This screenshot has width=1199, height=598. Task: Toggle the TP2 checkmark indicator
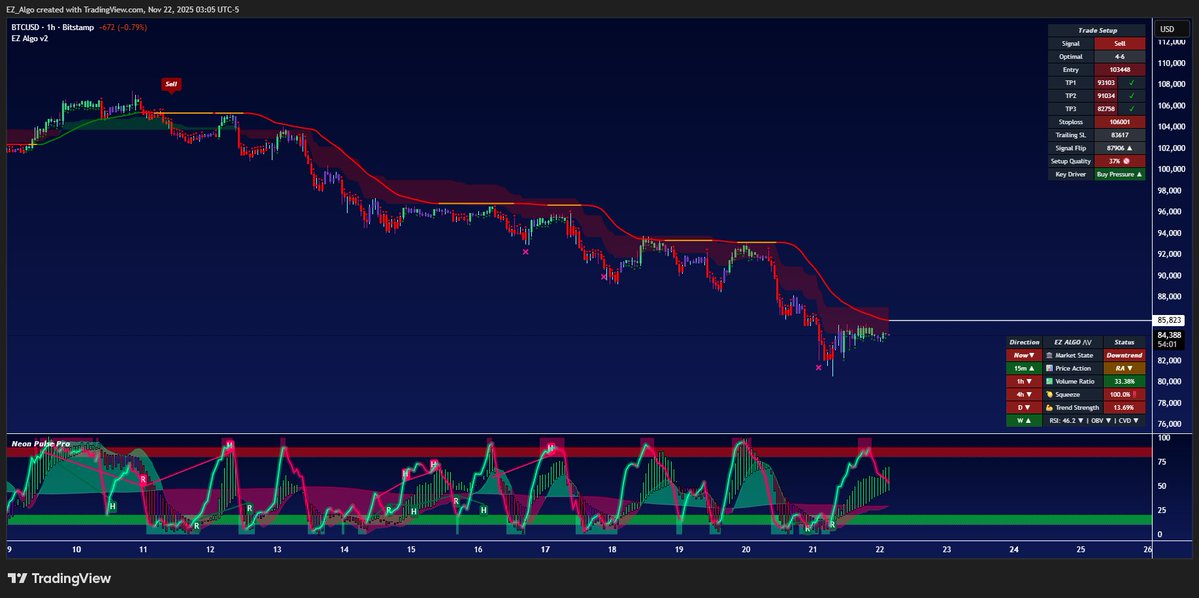(x=1131, y=96)
